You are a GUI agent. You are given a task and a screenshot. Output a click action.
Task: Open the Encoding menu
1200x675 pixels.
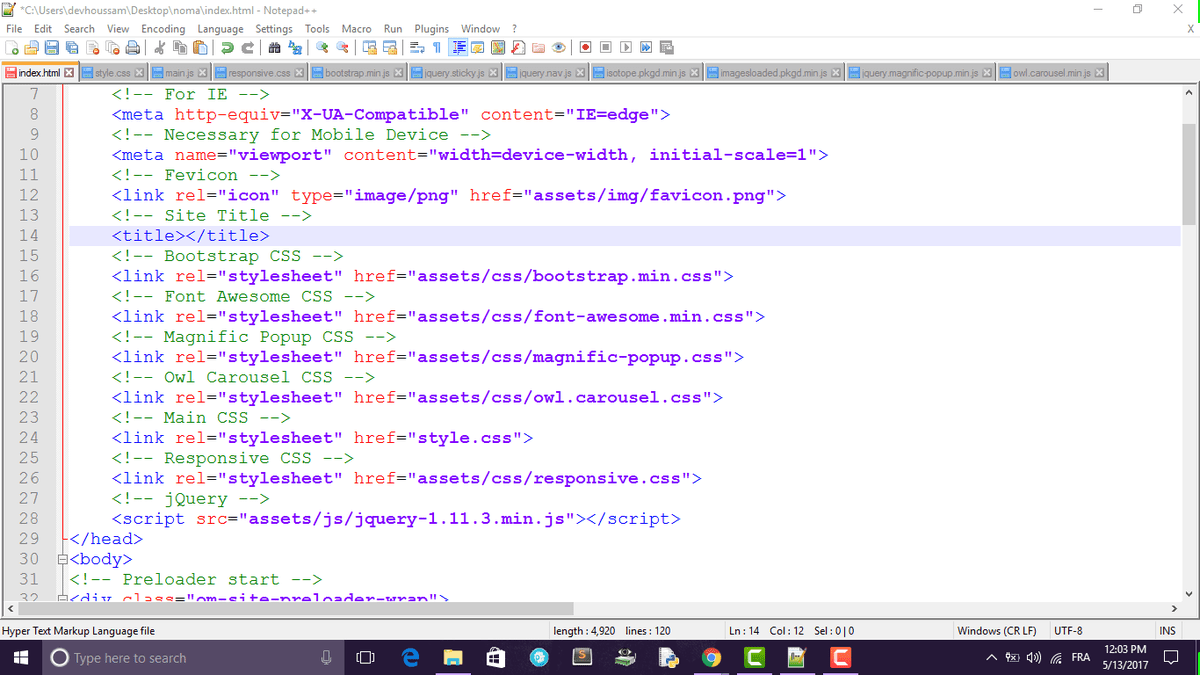coord(162,29)
